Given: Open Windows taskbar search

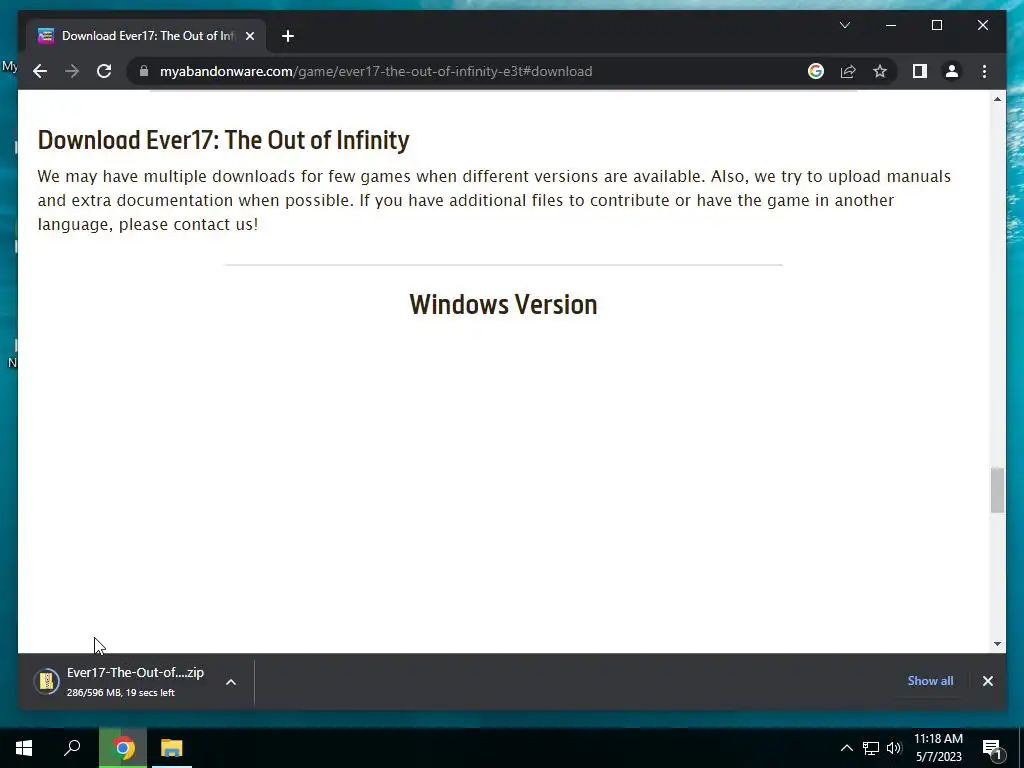Looking at the screenshot, I should pos(72,748).
